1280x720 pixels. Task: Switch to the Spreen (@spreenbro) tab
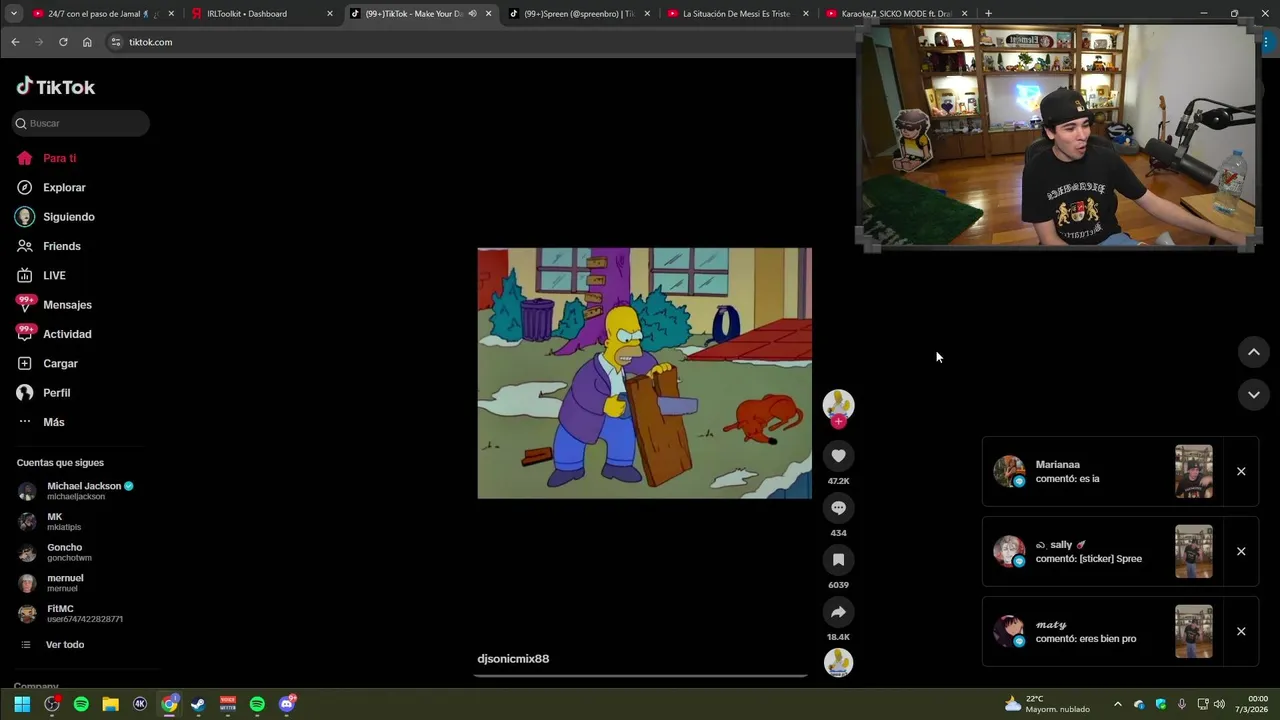[579, 14]
